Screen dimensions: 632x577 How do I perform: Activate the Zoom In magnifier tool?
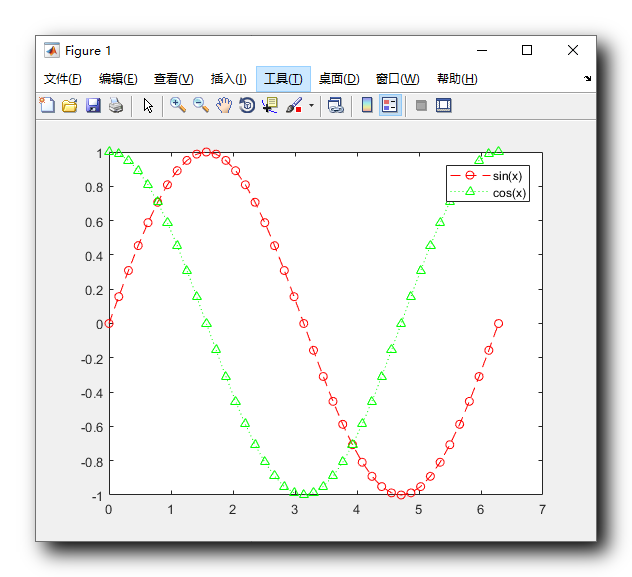tap(177, 106)
